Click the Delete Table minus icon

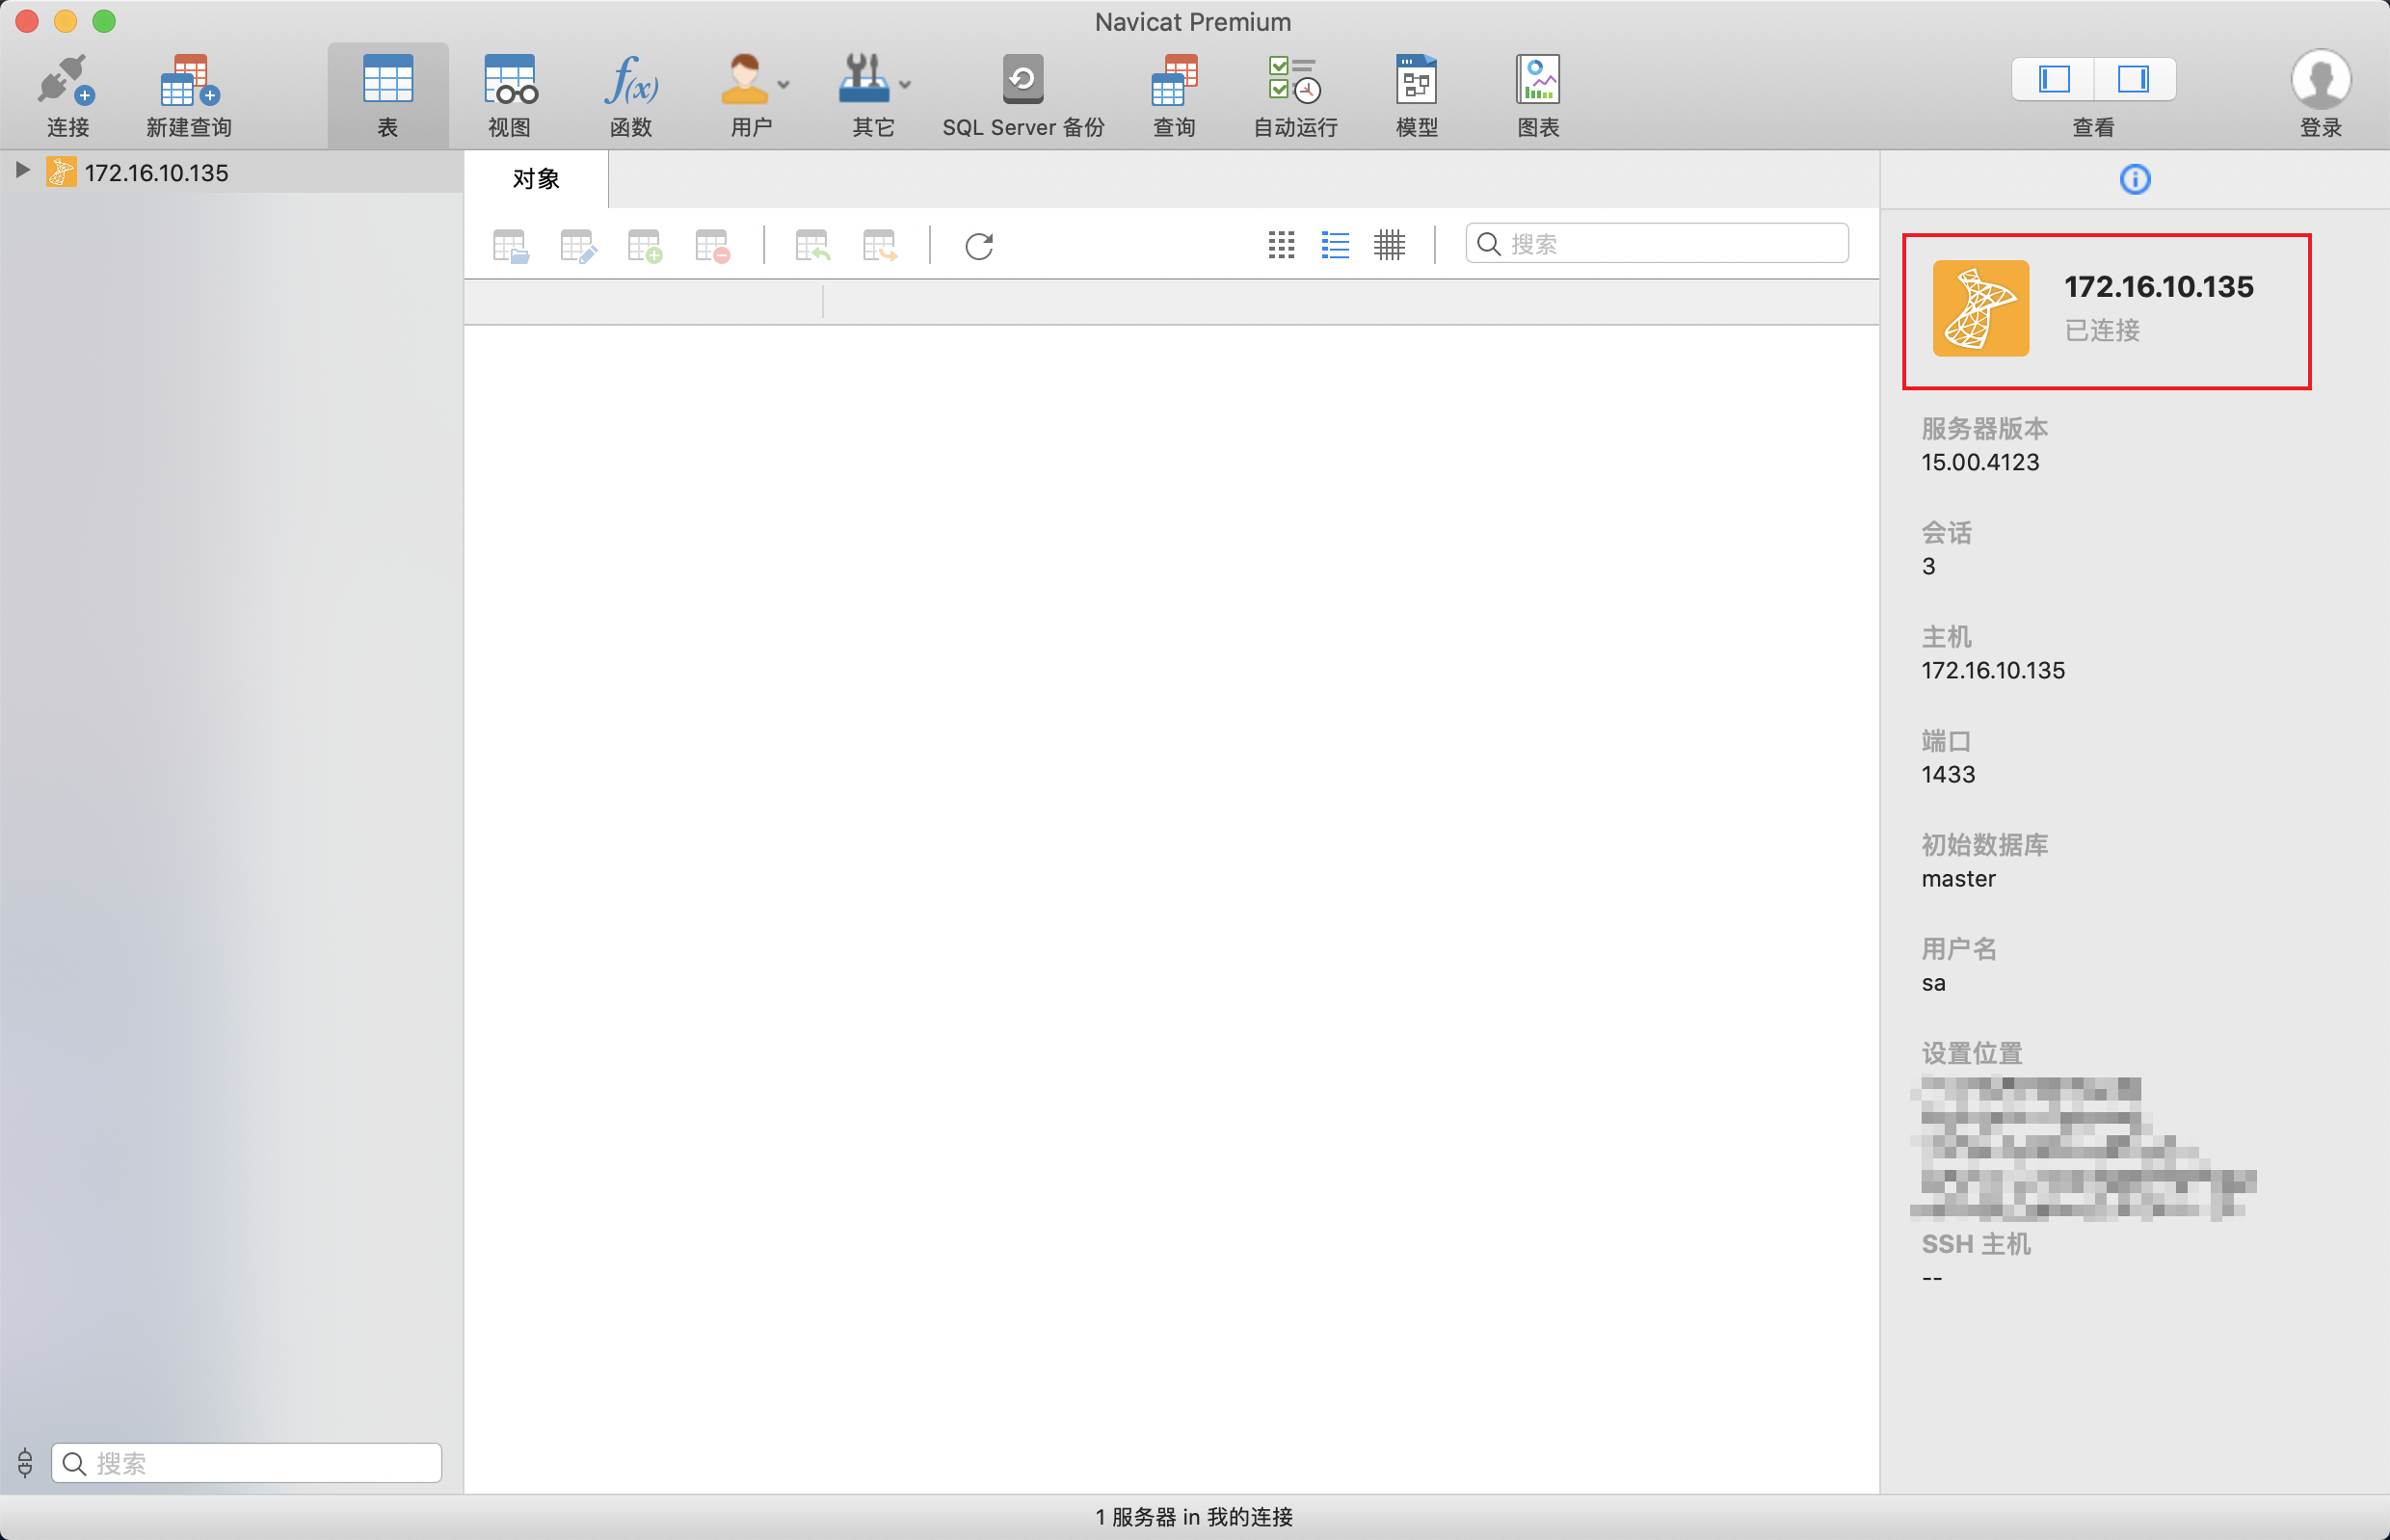712,246
